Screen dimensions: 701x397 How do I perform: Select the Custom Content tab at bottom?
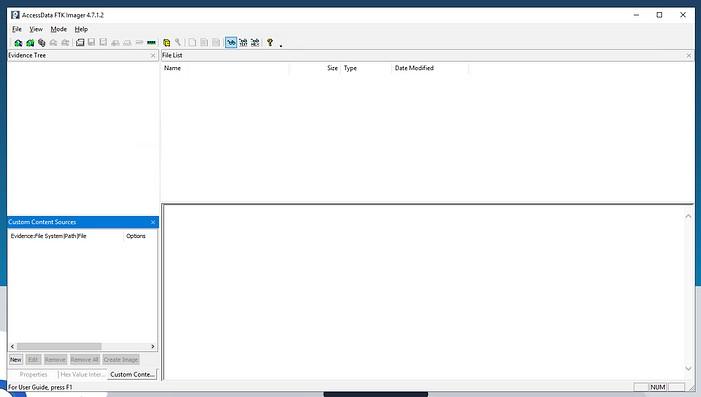[x=132, y=374]
